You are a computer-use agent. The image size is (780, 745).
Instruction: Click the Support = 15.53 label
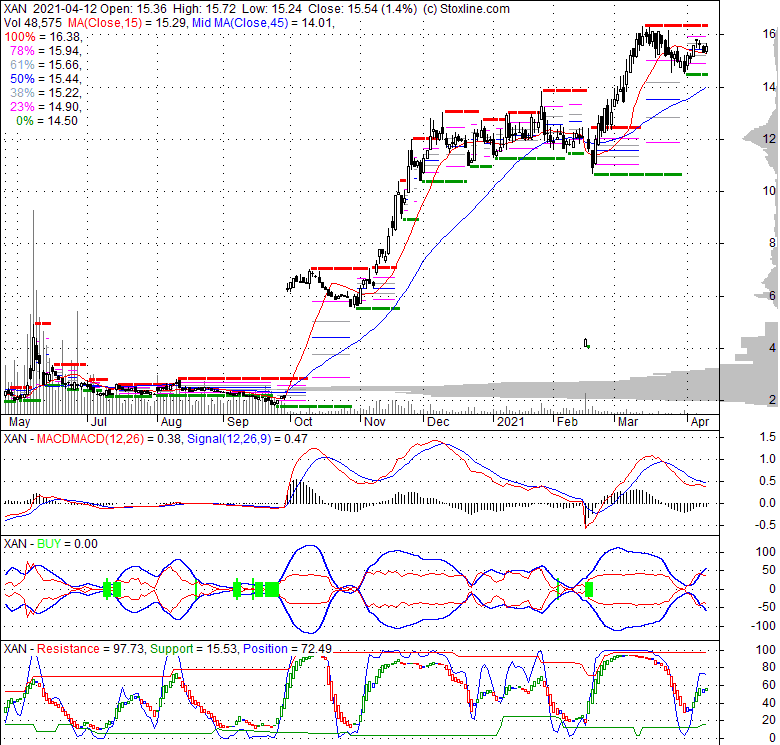pos(195,649)
